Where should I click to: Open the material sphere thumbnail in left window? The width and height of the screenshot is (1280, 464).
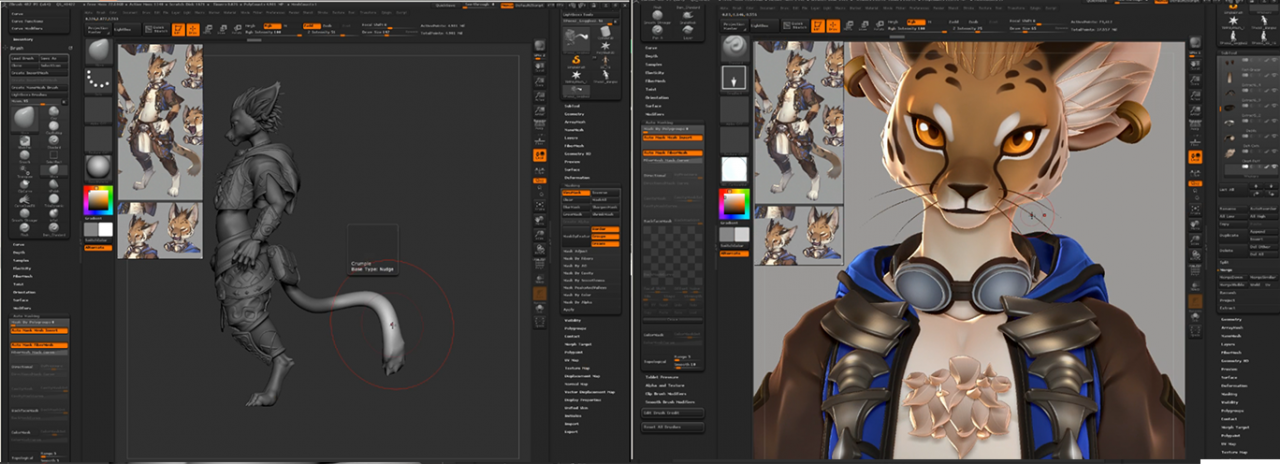coord(98,166)
